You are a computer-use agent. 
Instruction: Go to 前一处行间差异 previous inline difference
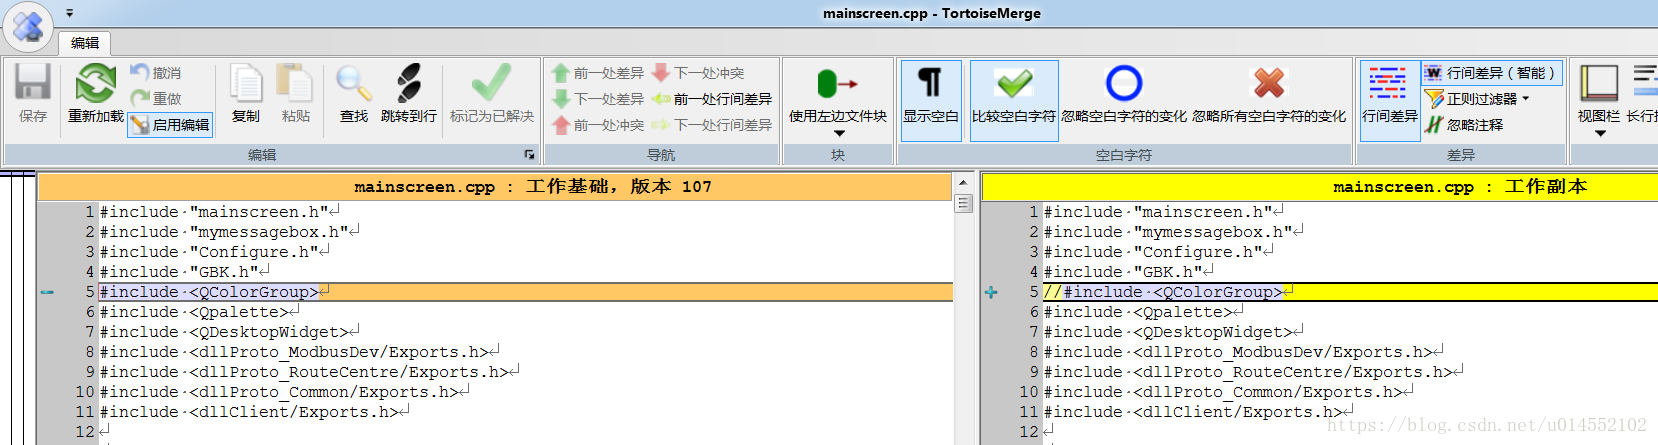tap(712, 99)
